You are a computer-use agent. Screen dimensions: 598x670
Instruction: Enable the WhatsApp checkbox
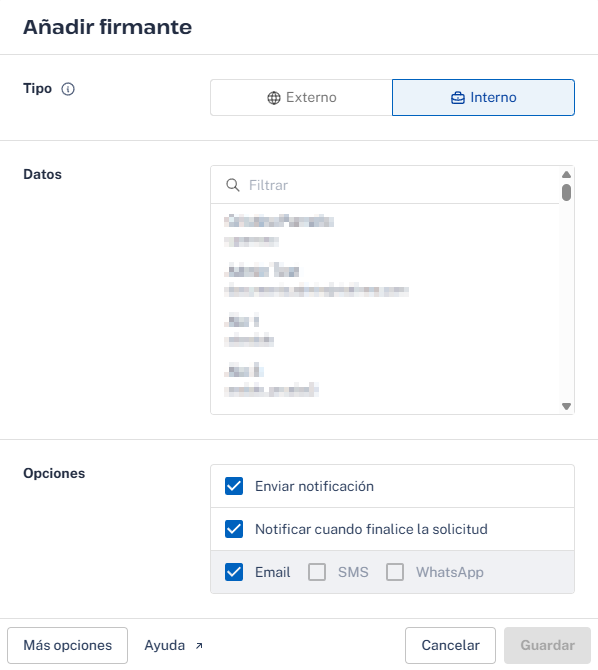tap(395, 572)
